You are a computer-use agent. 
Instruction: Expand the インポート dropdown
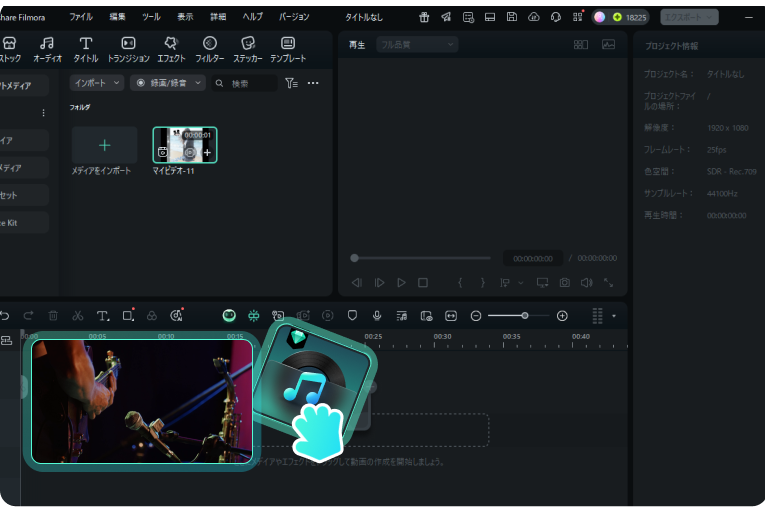(96, 83)
